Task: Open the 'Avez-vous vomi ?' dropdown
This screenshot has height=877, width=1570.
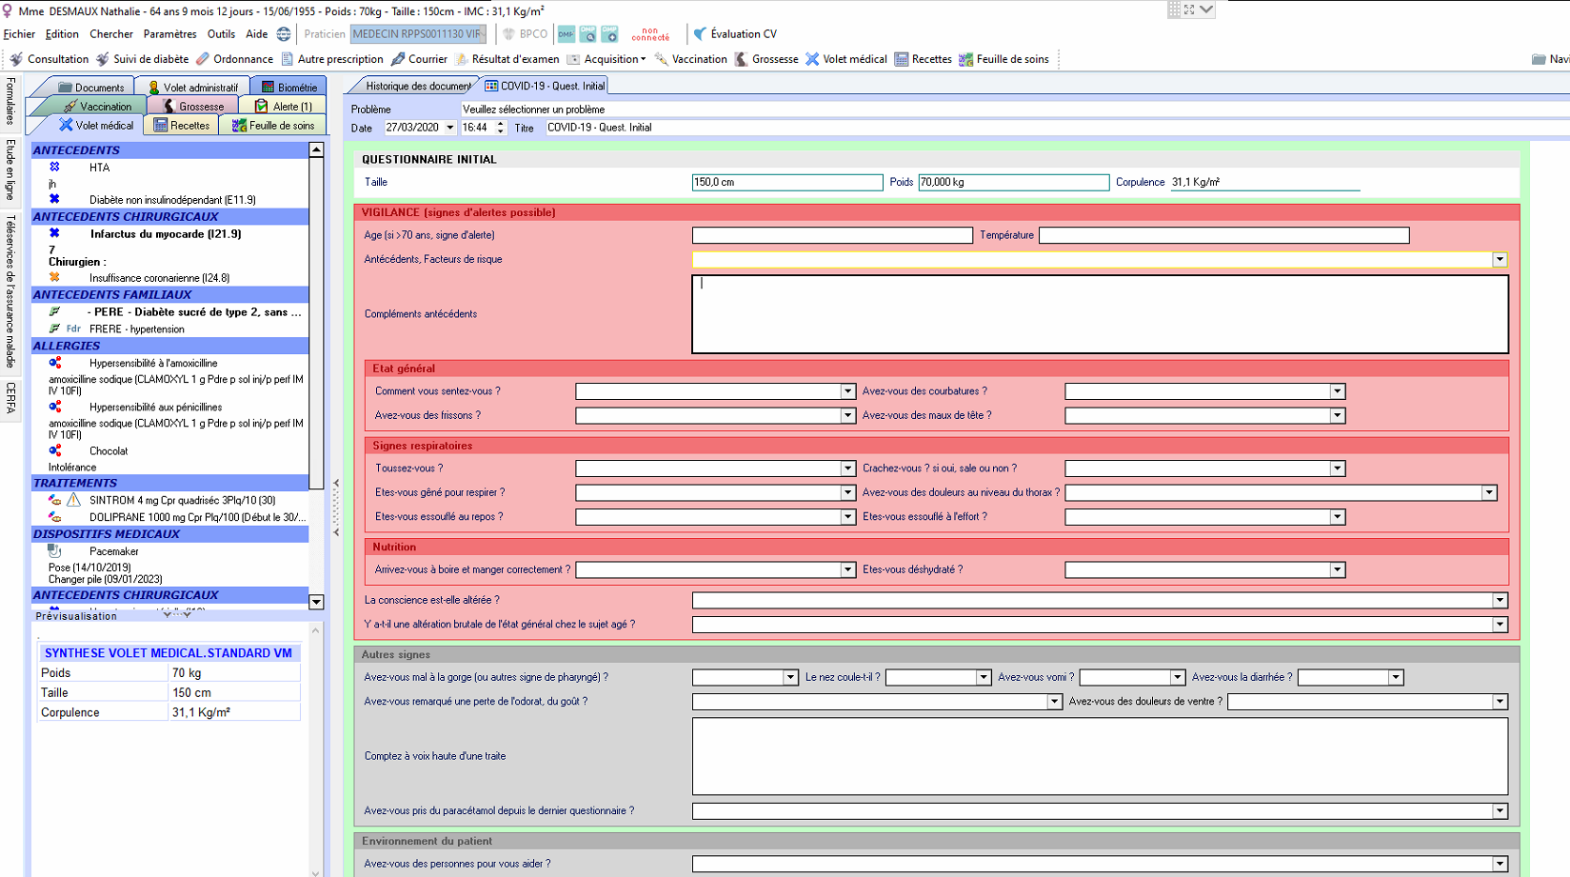Action: click(x=1178, y=678)
